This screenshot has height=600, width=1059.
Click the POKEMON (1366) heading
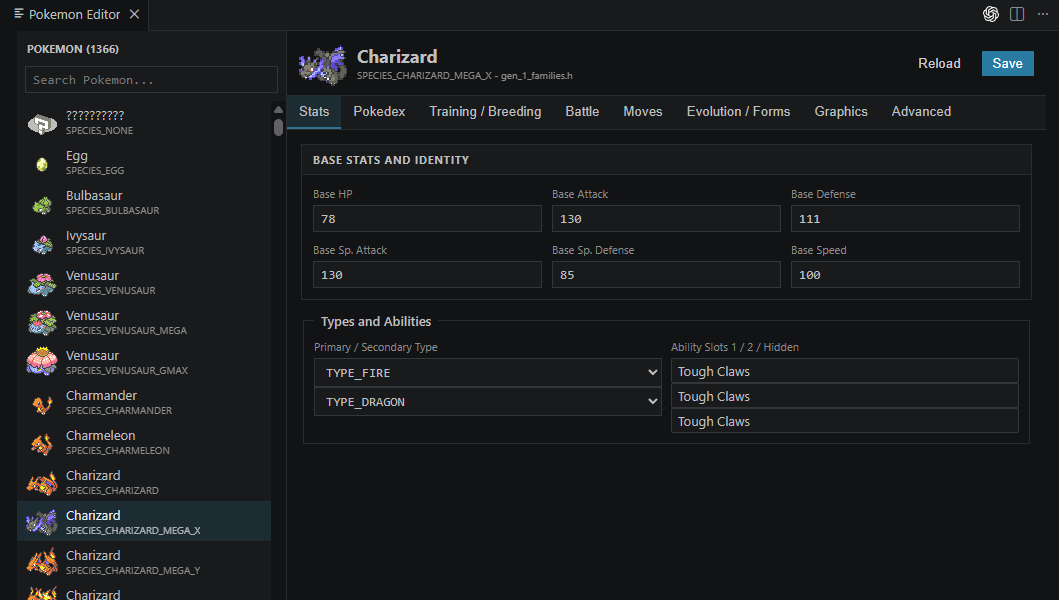tap(73, 49)
